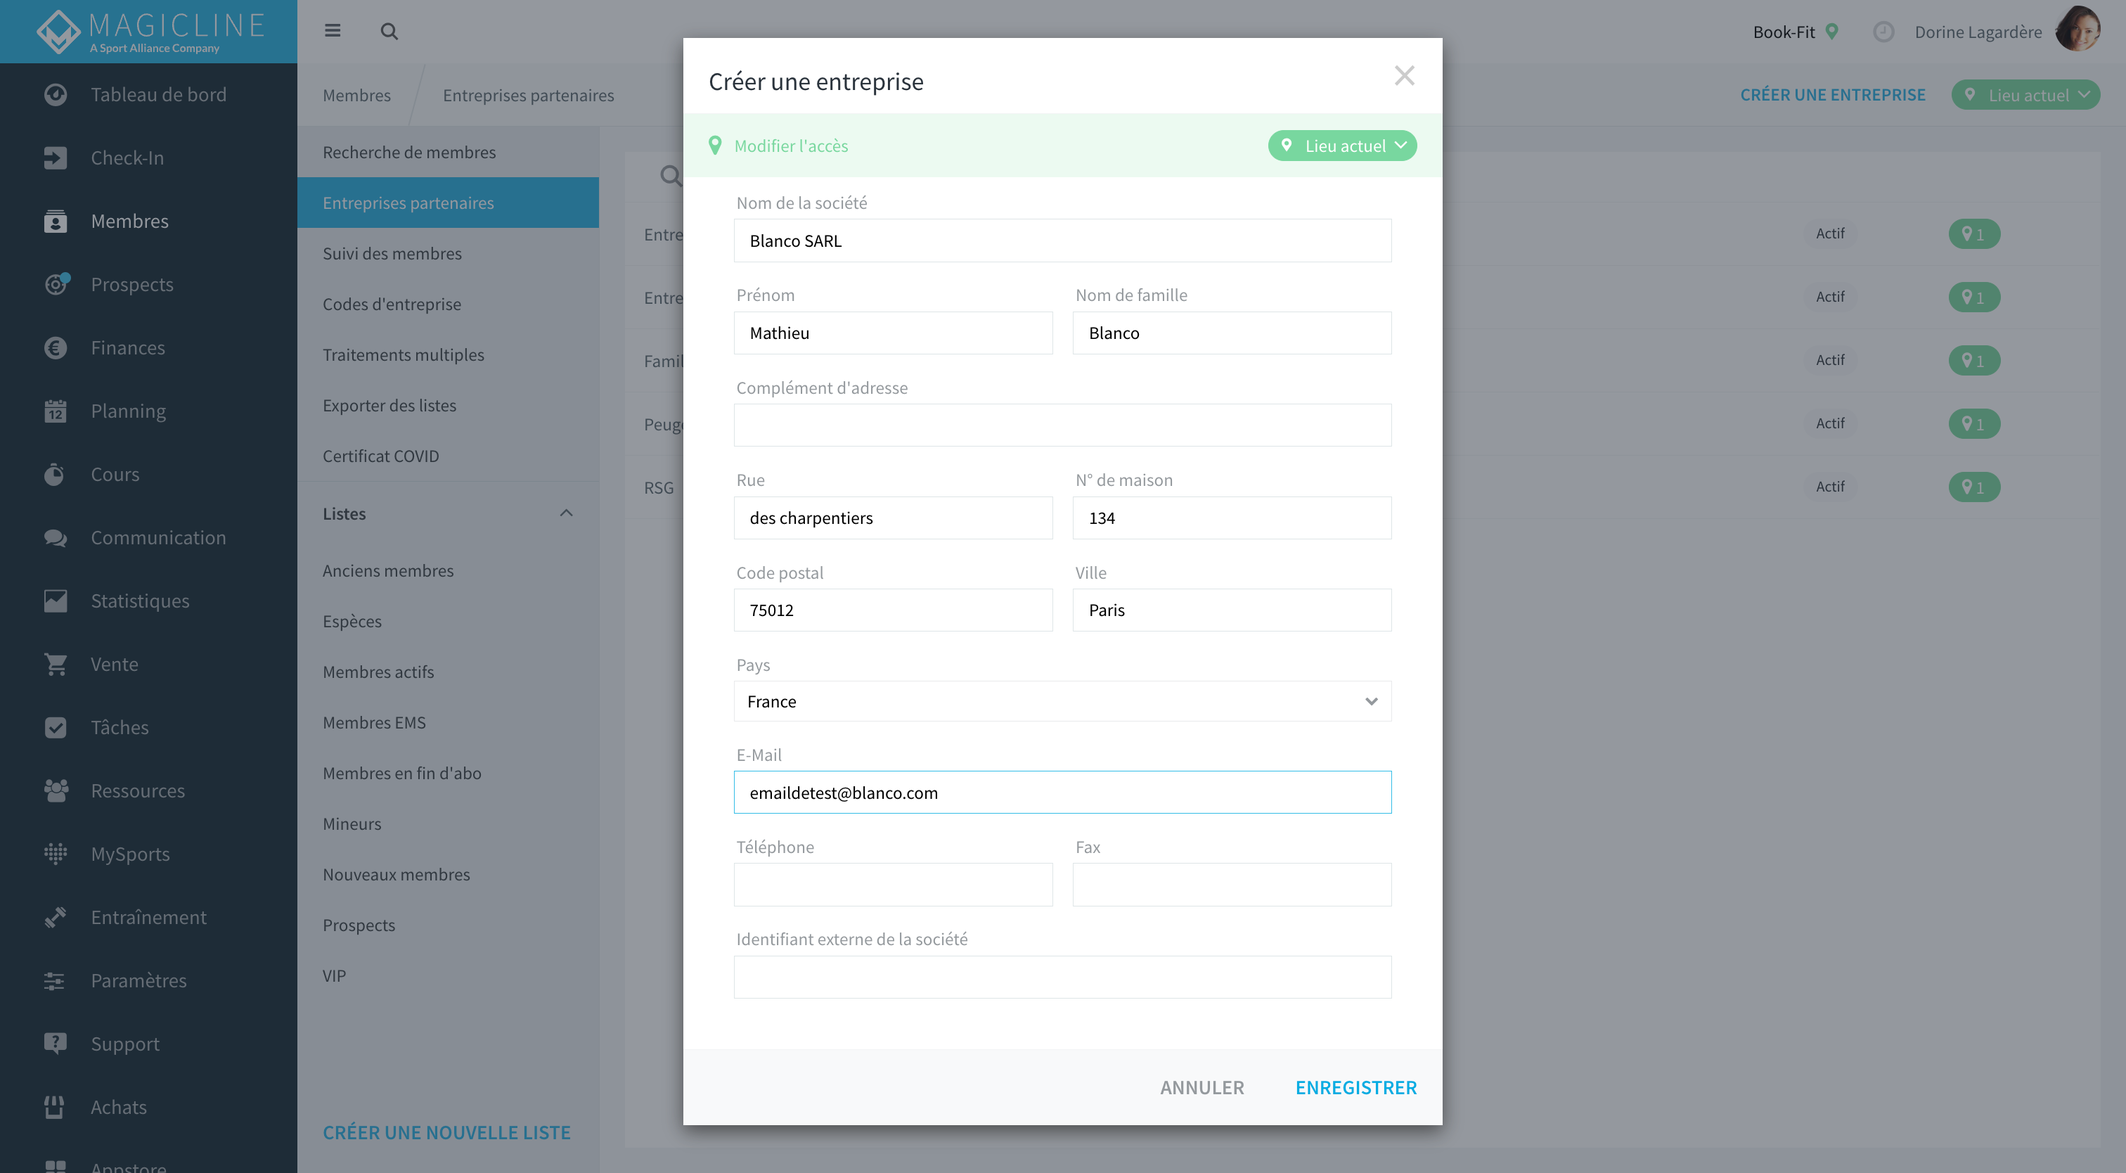Go to Entreprises partenaires breadcrumb tab

[x=528, y=95]
